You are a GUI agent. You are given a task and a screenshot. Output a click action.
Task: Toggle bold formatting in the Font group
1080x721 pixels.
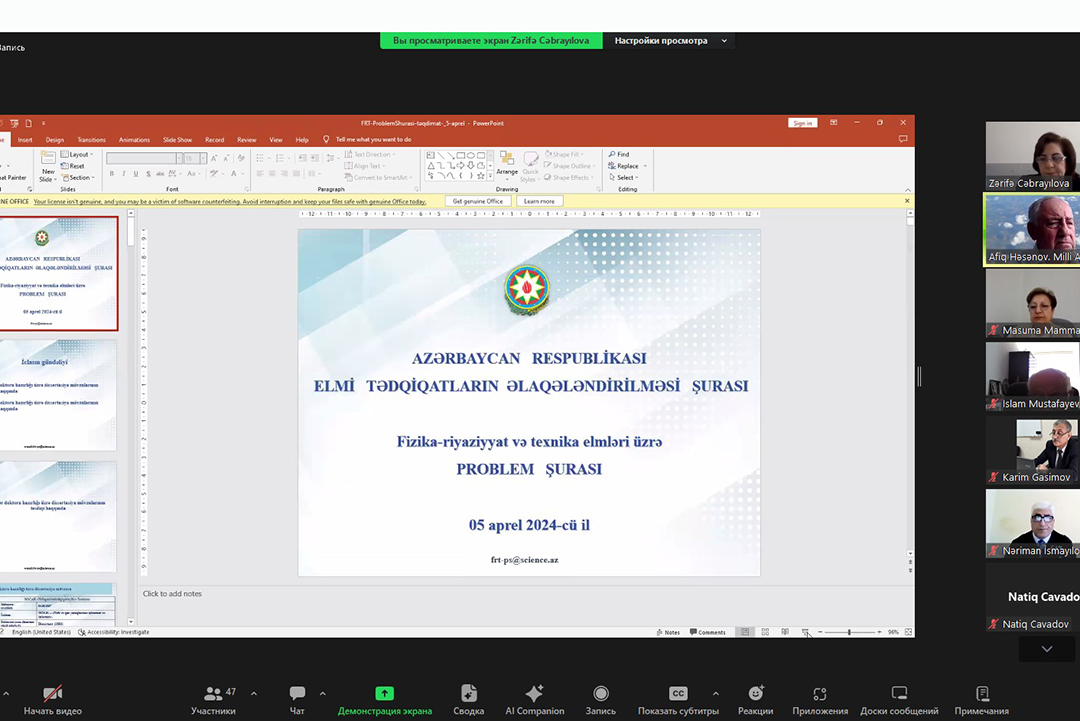[112, 173]
